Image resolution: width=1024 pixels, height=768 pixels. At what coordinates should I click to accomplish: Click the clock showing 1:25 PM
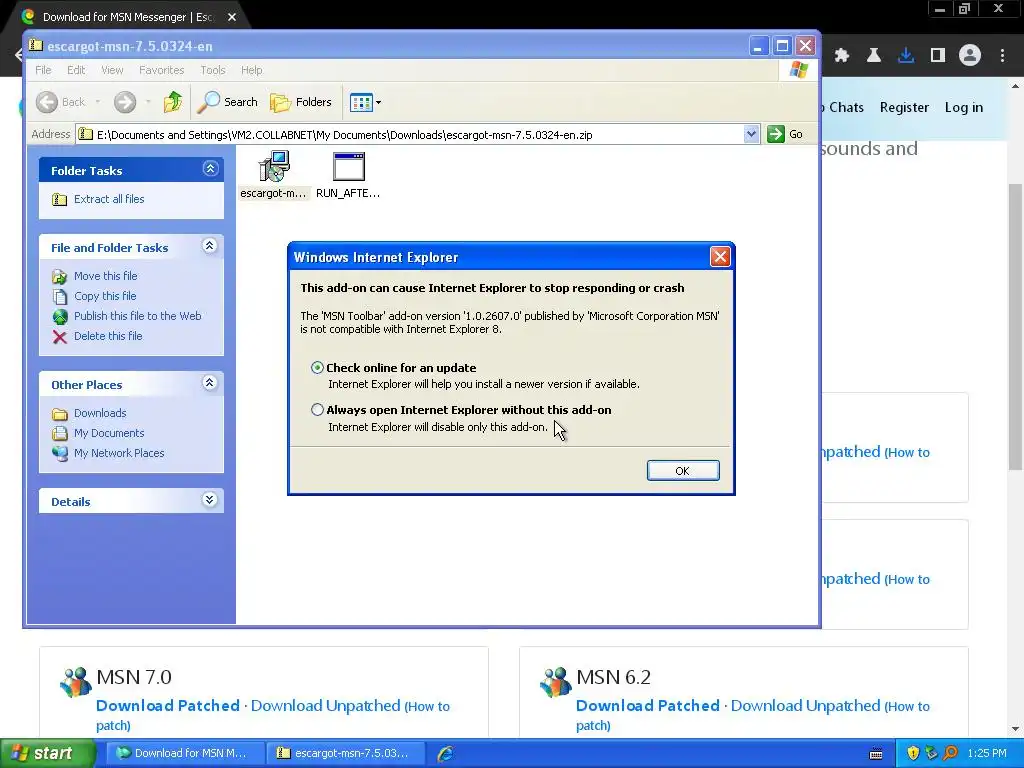[x=987, y=754]
